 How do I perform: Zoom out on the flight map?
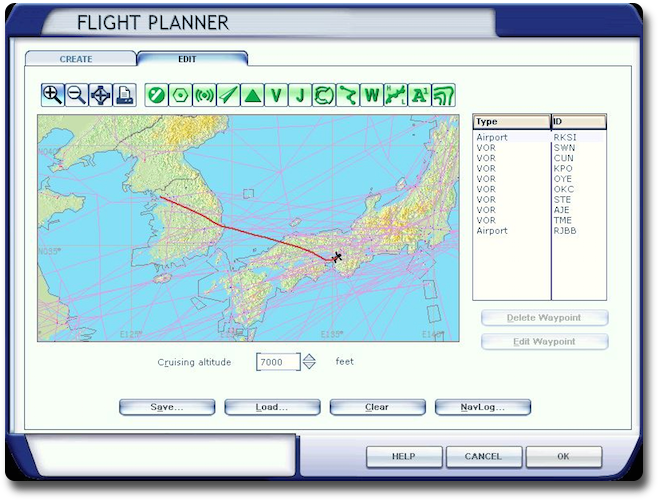pos(77,95)
